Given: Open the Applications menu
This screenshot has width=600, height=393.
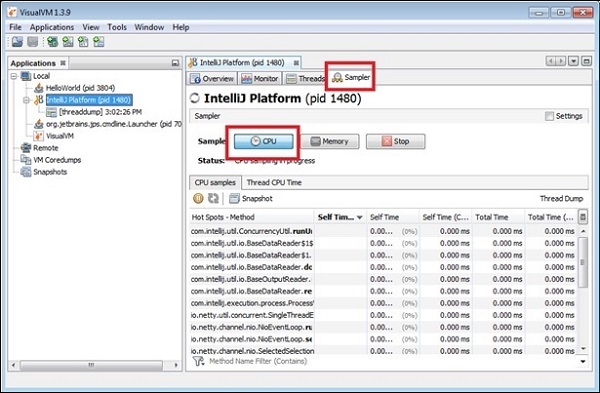Looking at the screenshot, I should [52, 27].
